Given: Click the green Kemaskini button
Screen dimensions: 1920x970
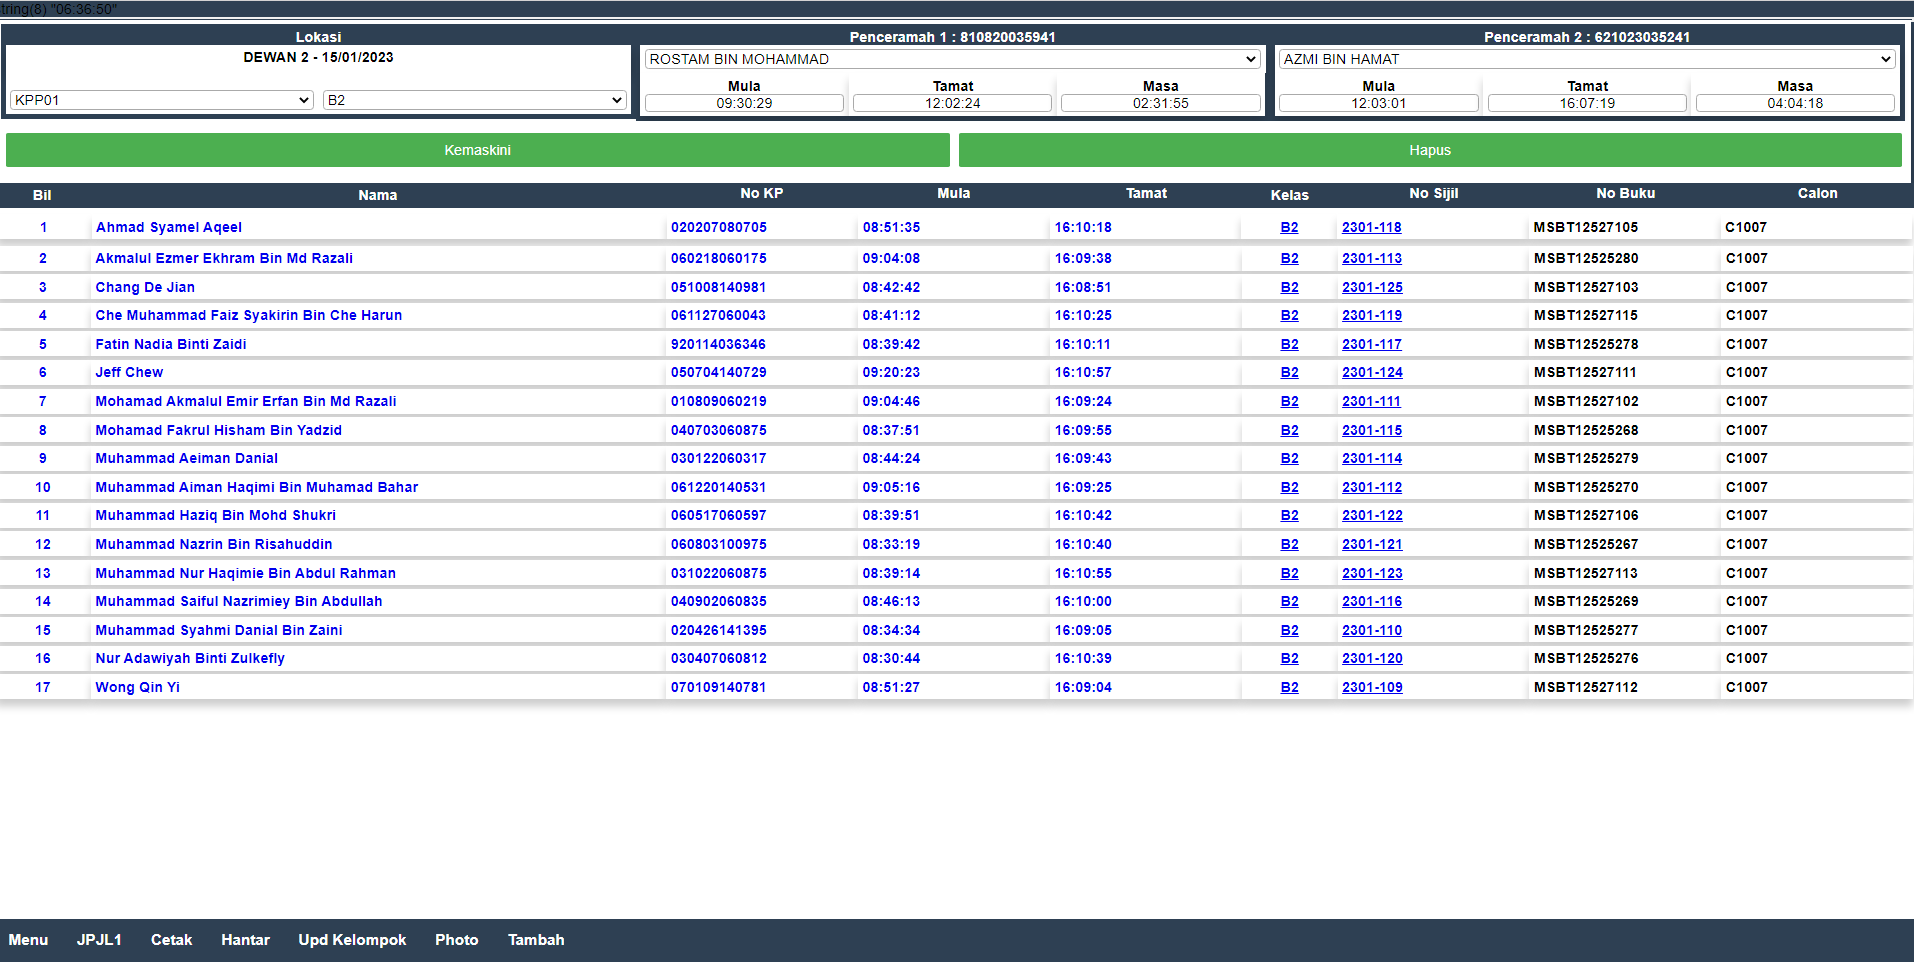Looking at the screenshot, I should [477, 150].
